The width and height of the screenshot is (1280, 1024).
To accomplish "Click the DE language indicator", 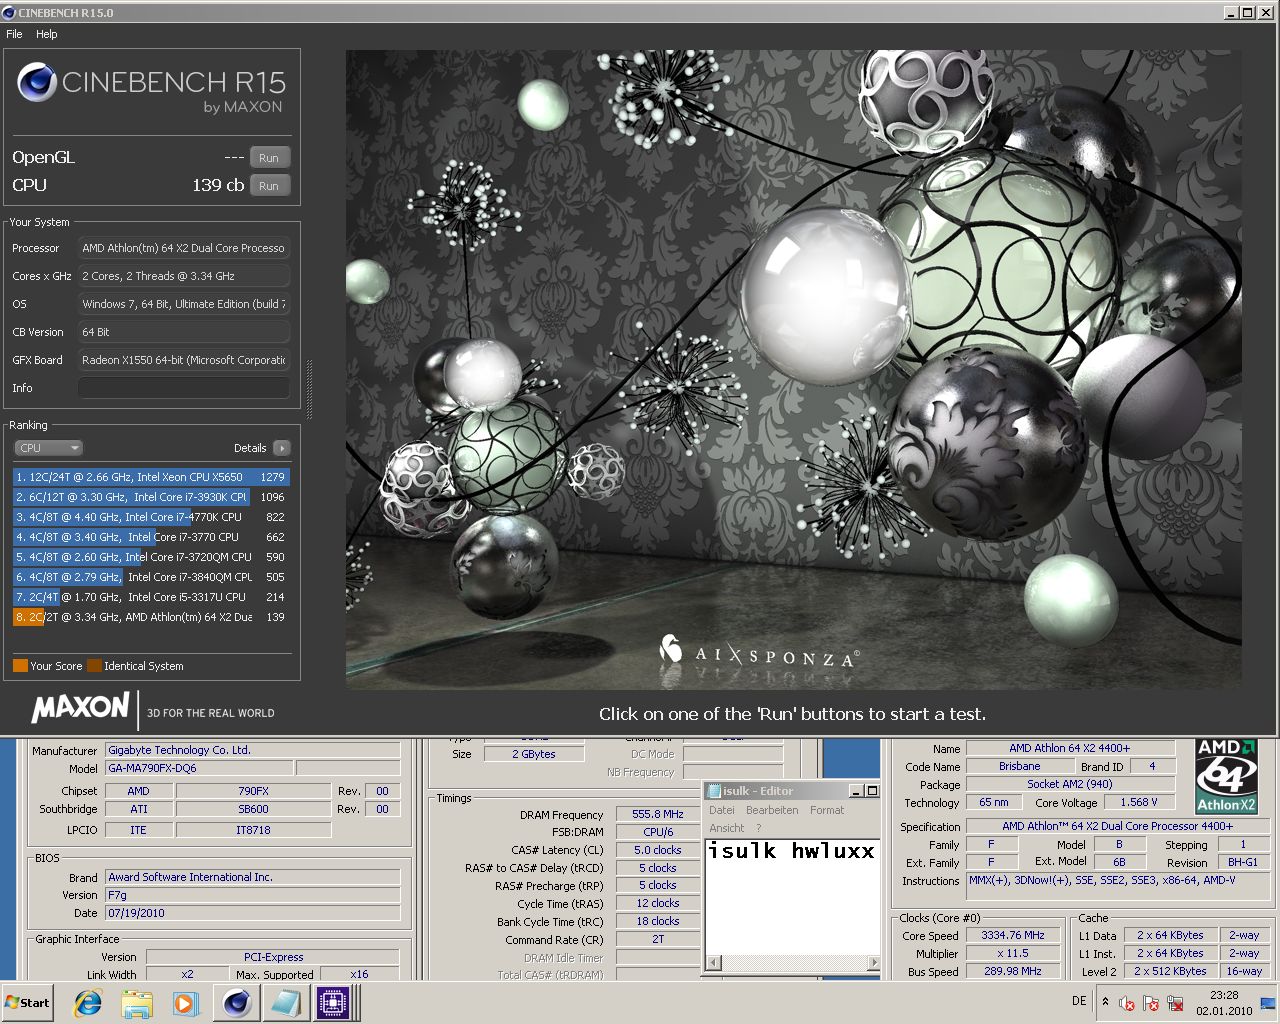I will (x=1079, y=1001).
